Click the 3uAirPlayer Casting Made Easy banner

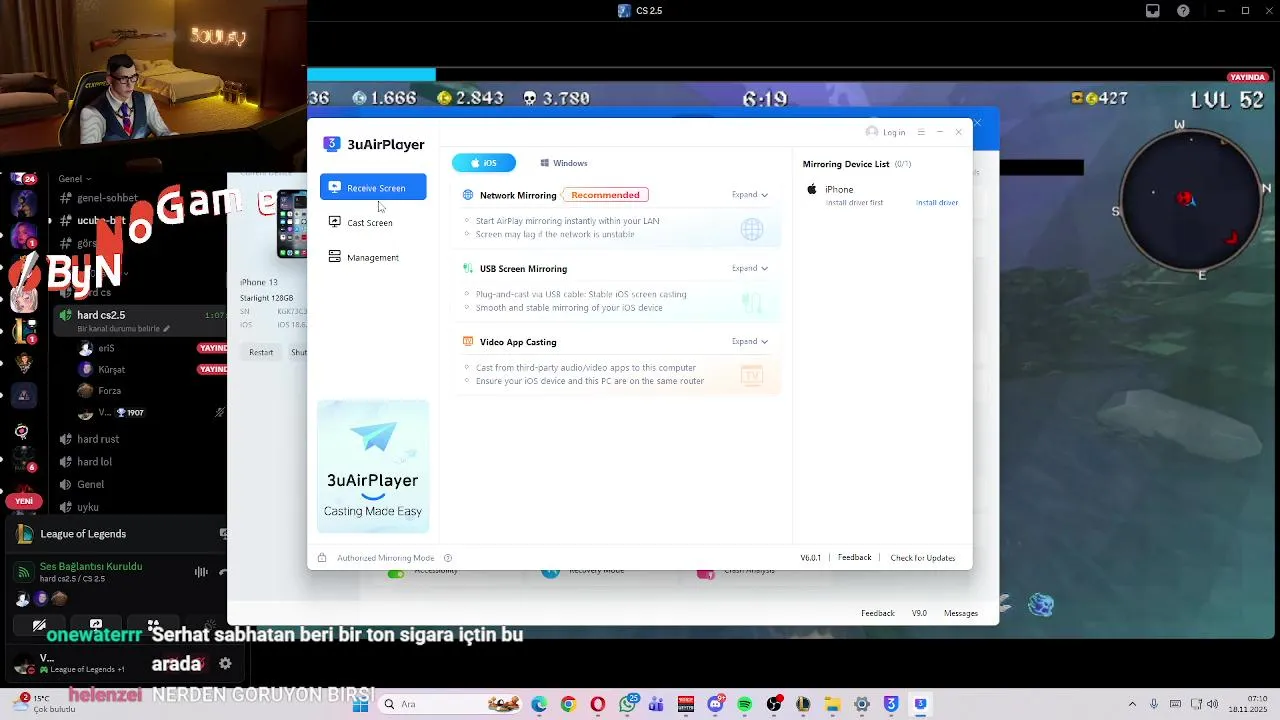click(373, 466)
